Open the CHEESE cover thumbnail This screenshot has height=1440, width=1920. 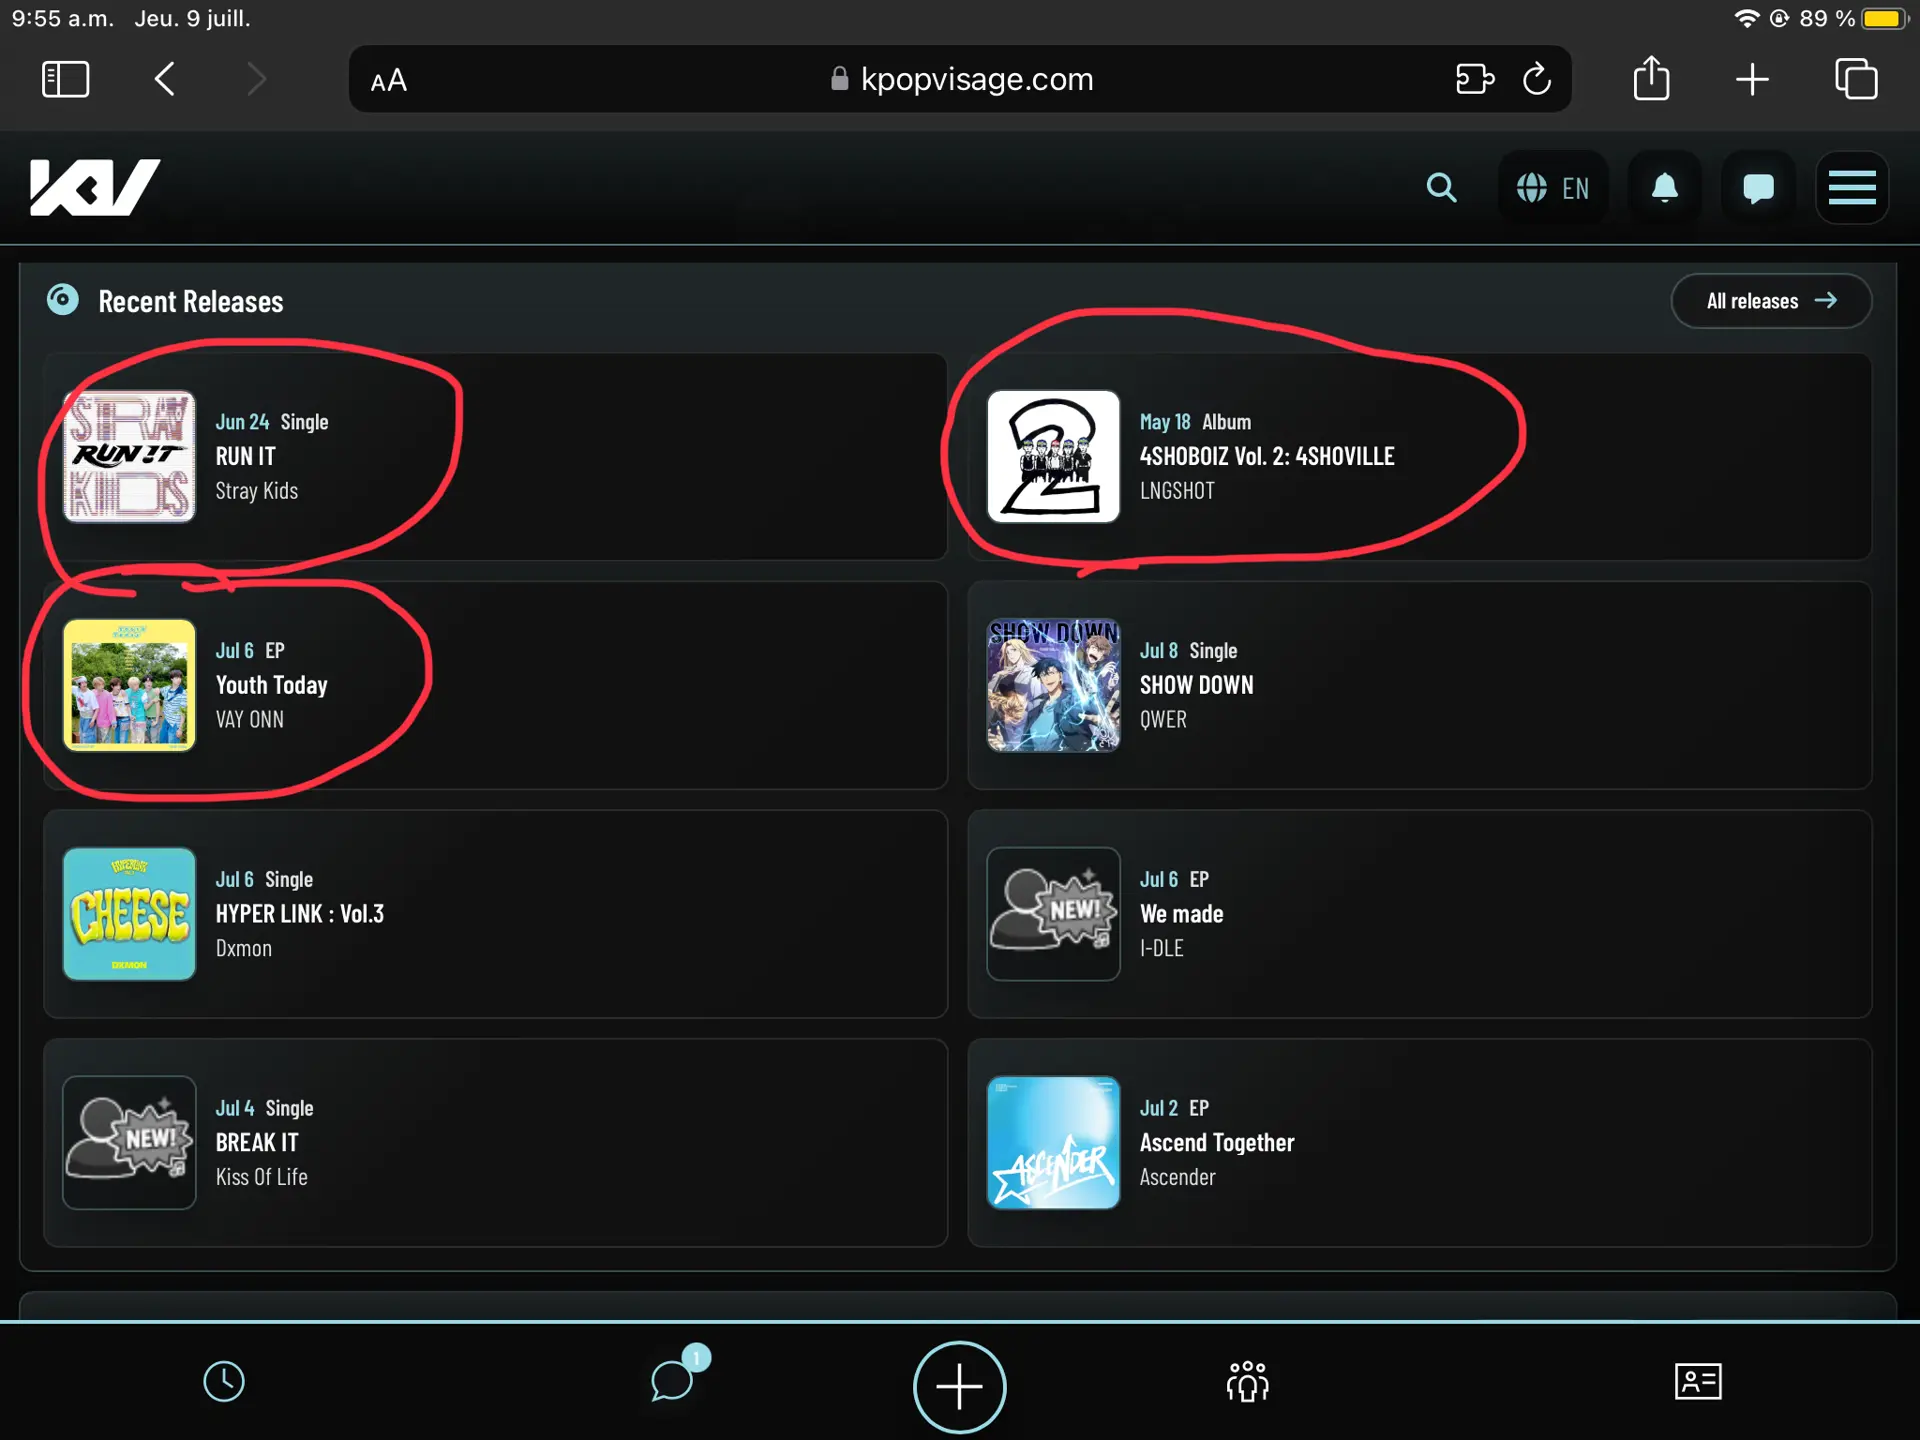[129, 914]
